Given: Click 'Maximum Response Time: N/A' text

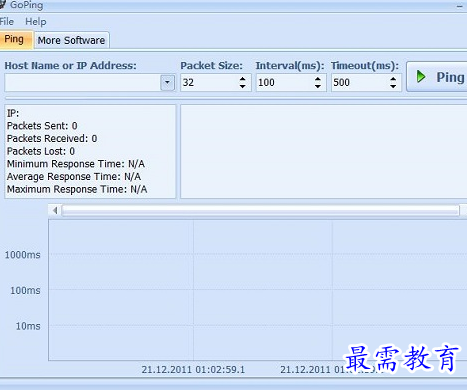Looking at the screenshot, I should pos(77,189).
